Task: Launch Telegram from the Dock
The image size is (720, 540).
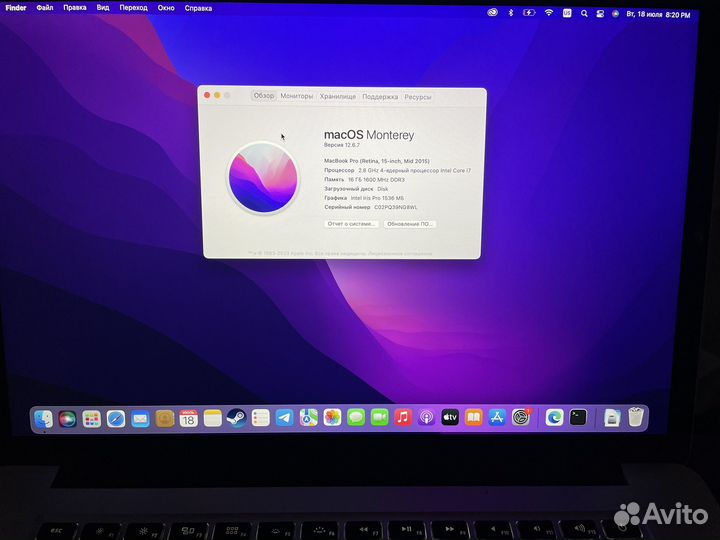Action: tap(285, 418)
